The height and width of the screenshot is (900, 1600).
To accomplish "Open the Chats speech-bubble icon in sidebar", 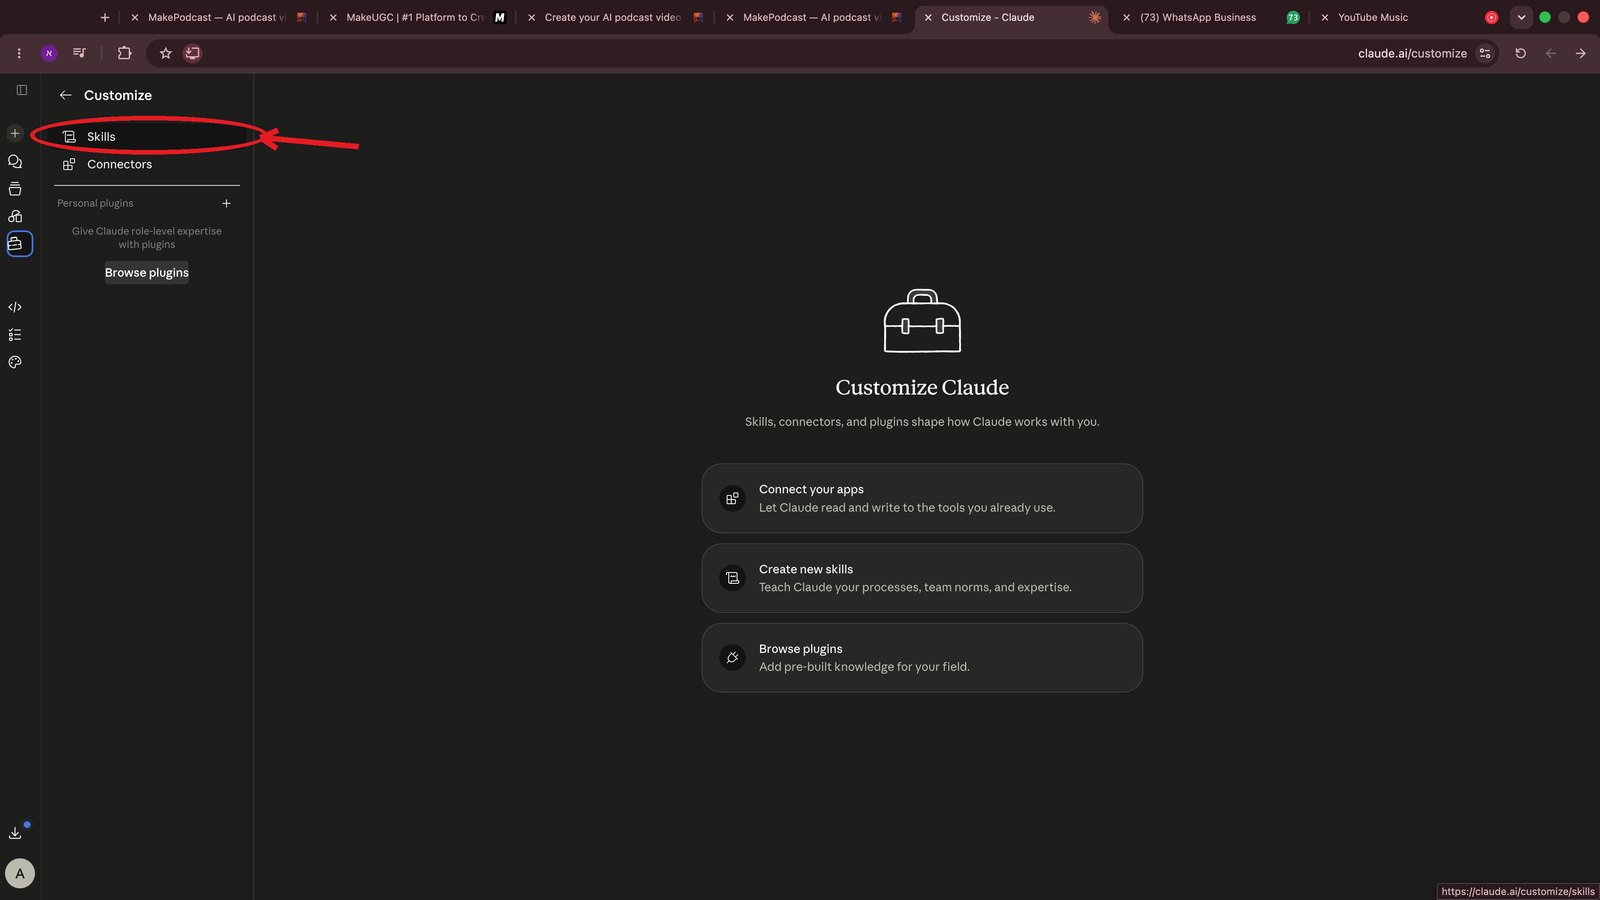I will click(x=15, y=161).
